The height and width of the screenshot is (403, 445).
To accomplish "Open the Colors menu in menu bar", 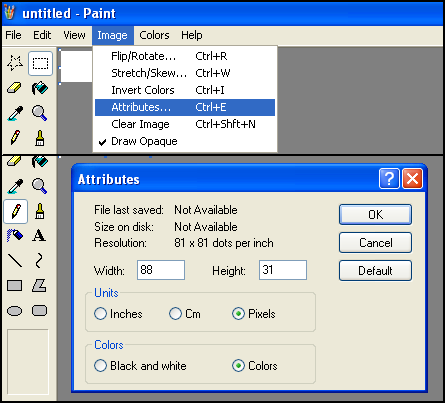I will point(154,35).
